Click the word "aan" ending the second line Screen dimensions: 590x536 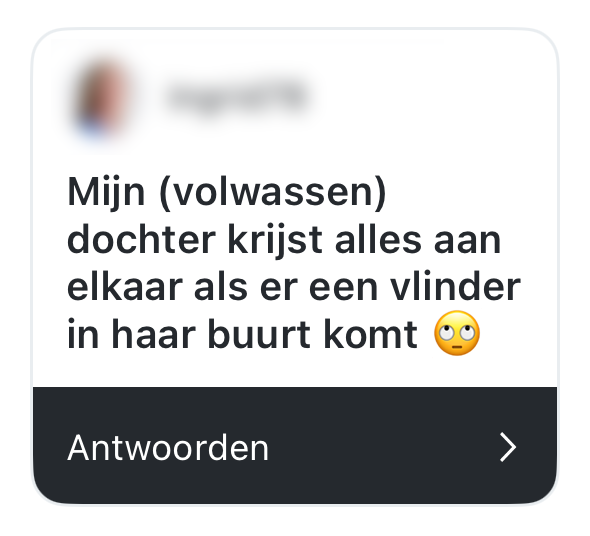467,244
